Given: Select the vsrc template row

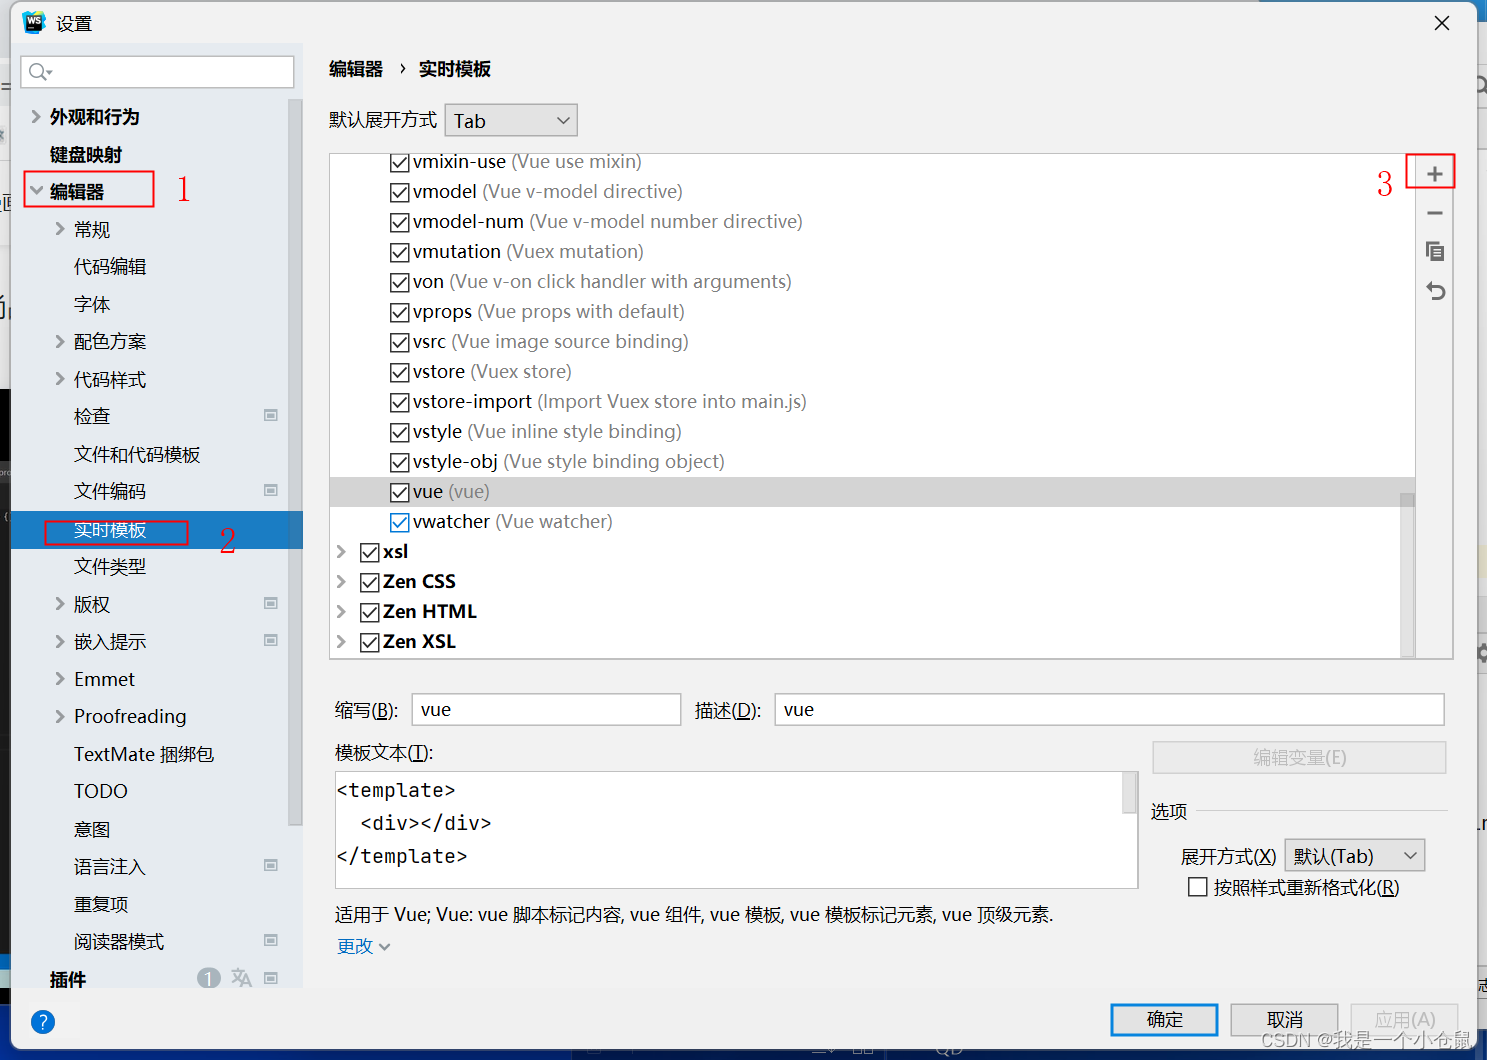Looking at the screenshot, I should click(872, 342).
